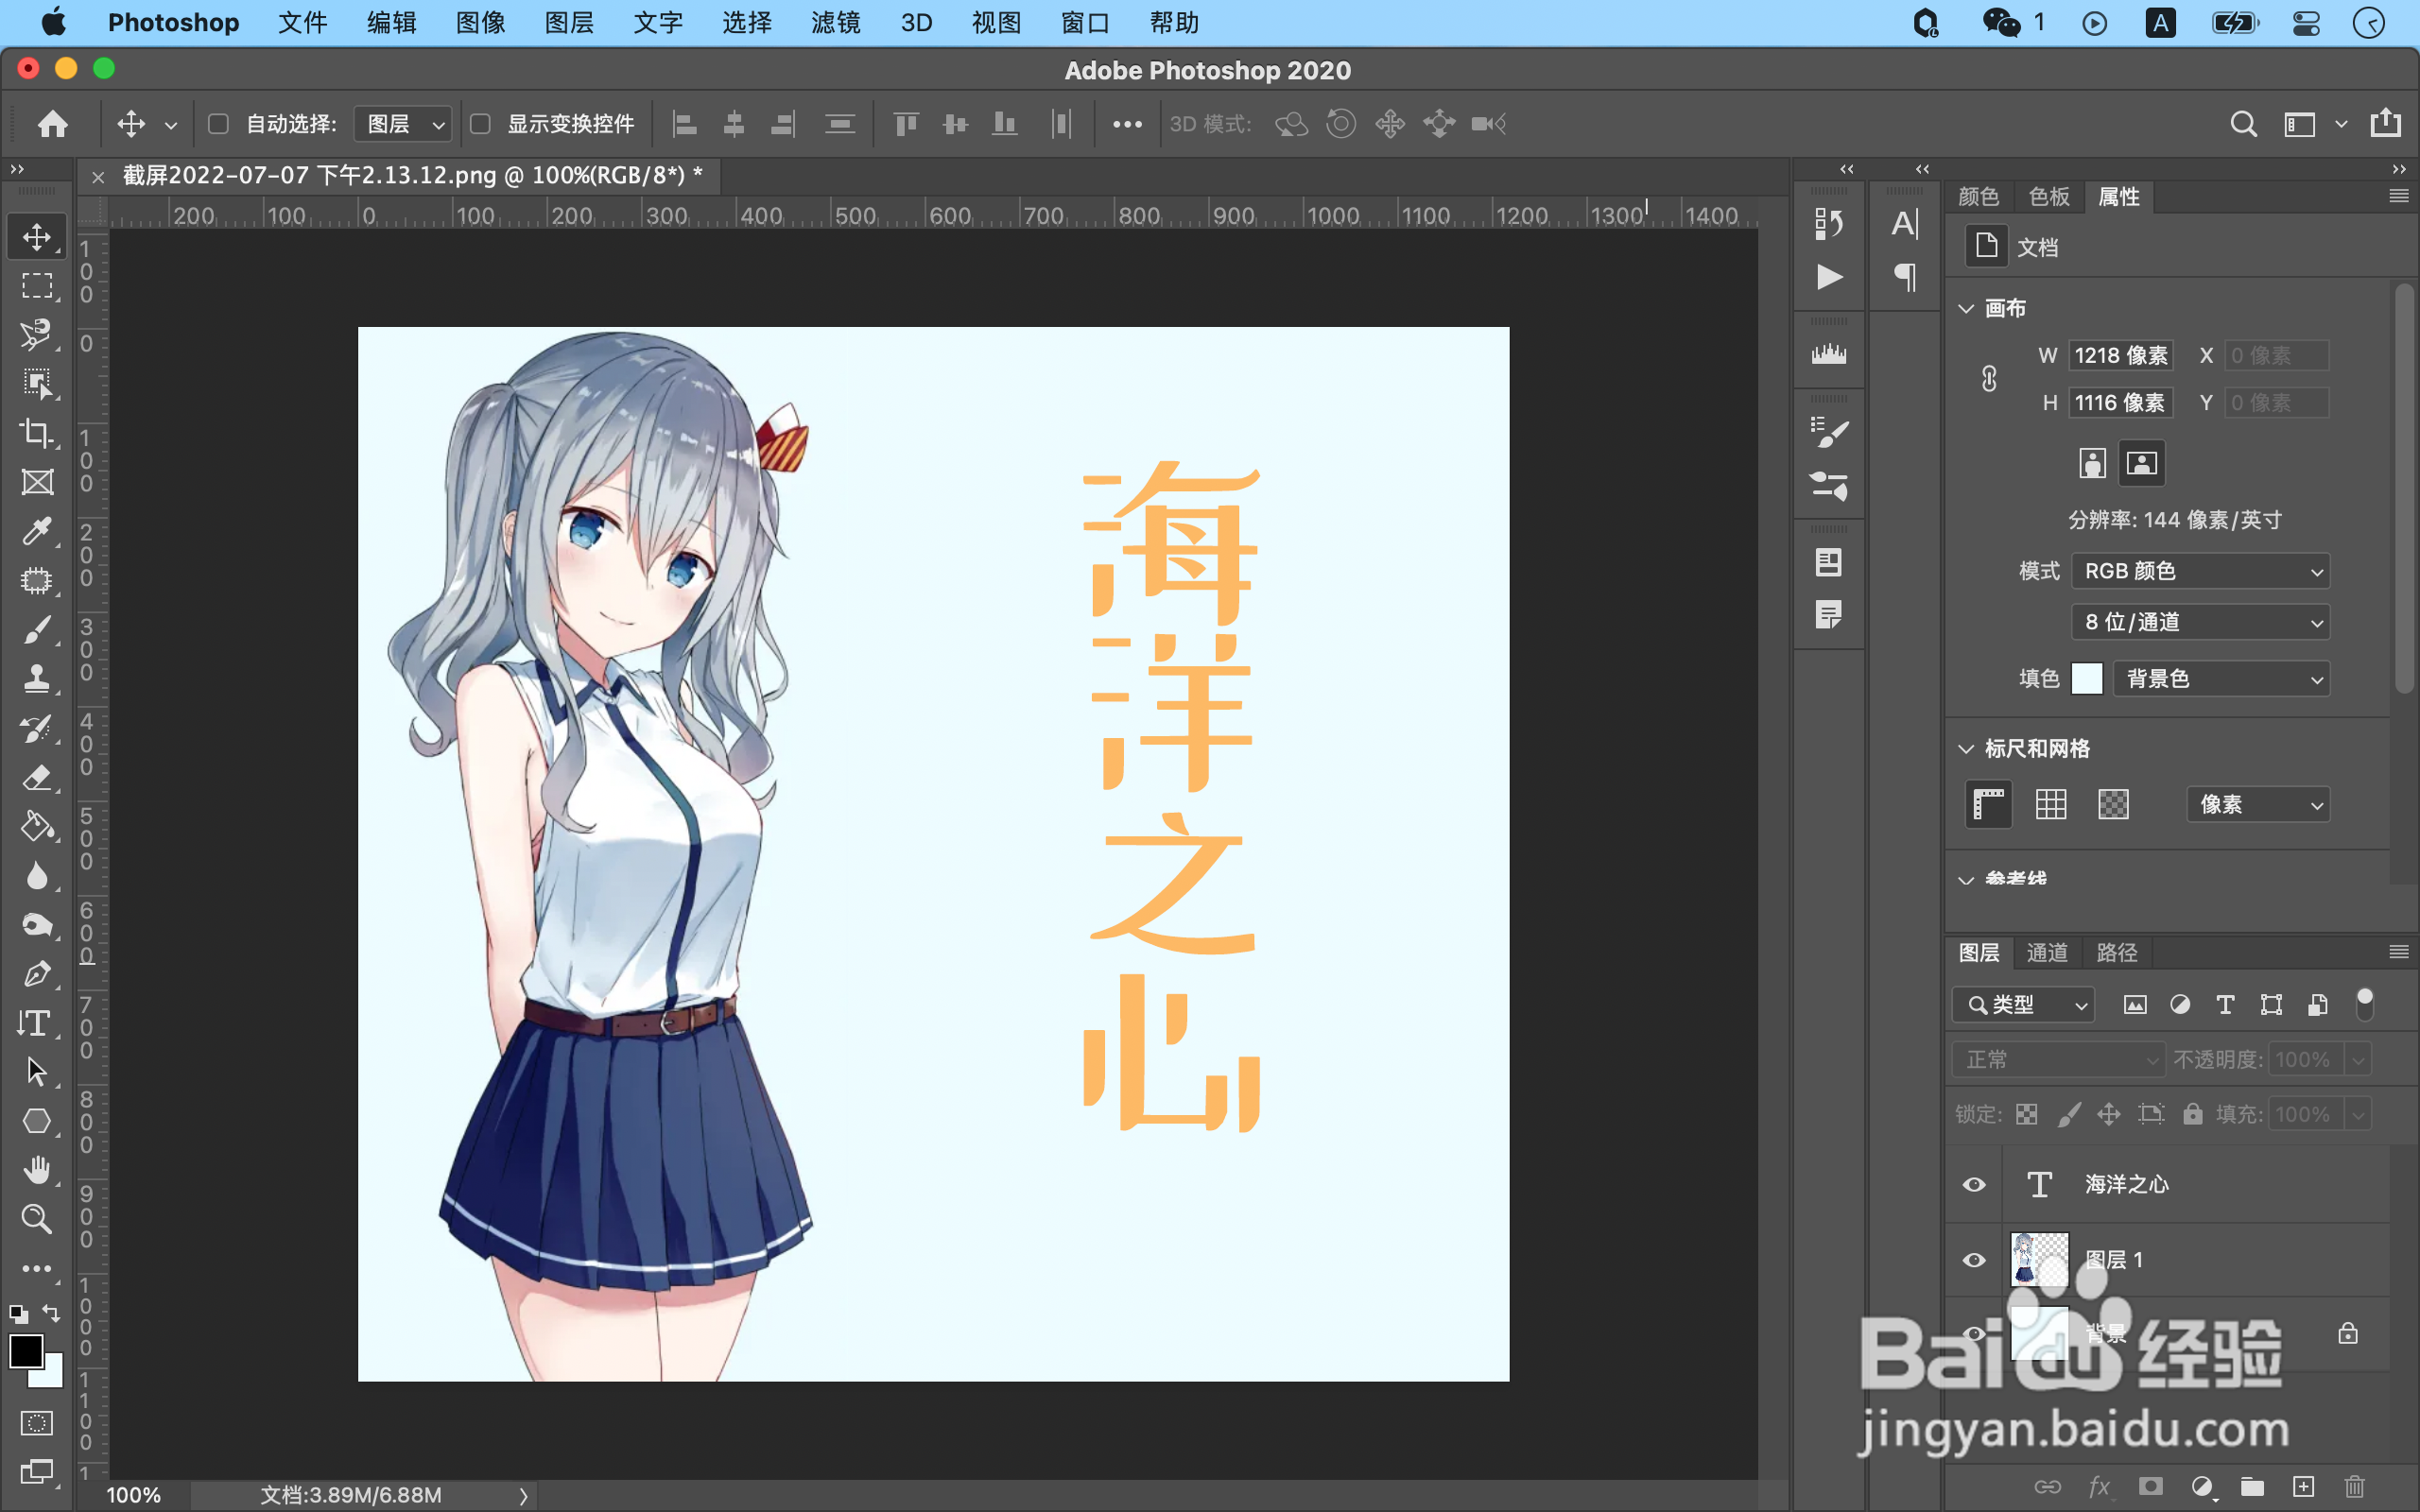Select the Lasso tool in toolbar
This screenshot has height=1512, width=2420.
(x=37, y=335)
